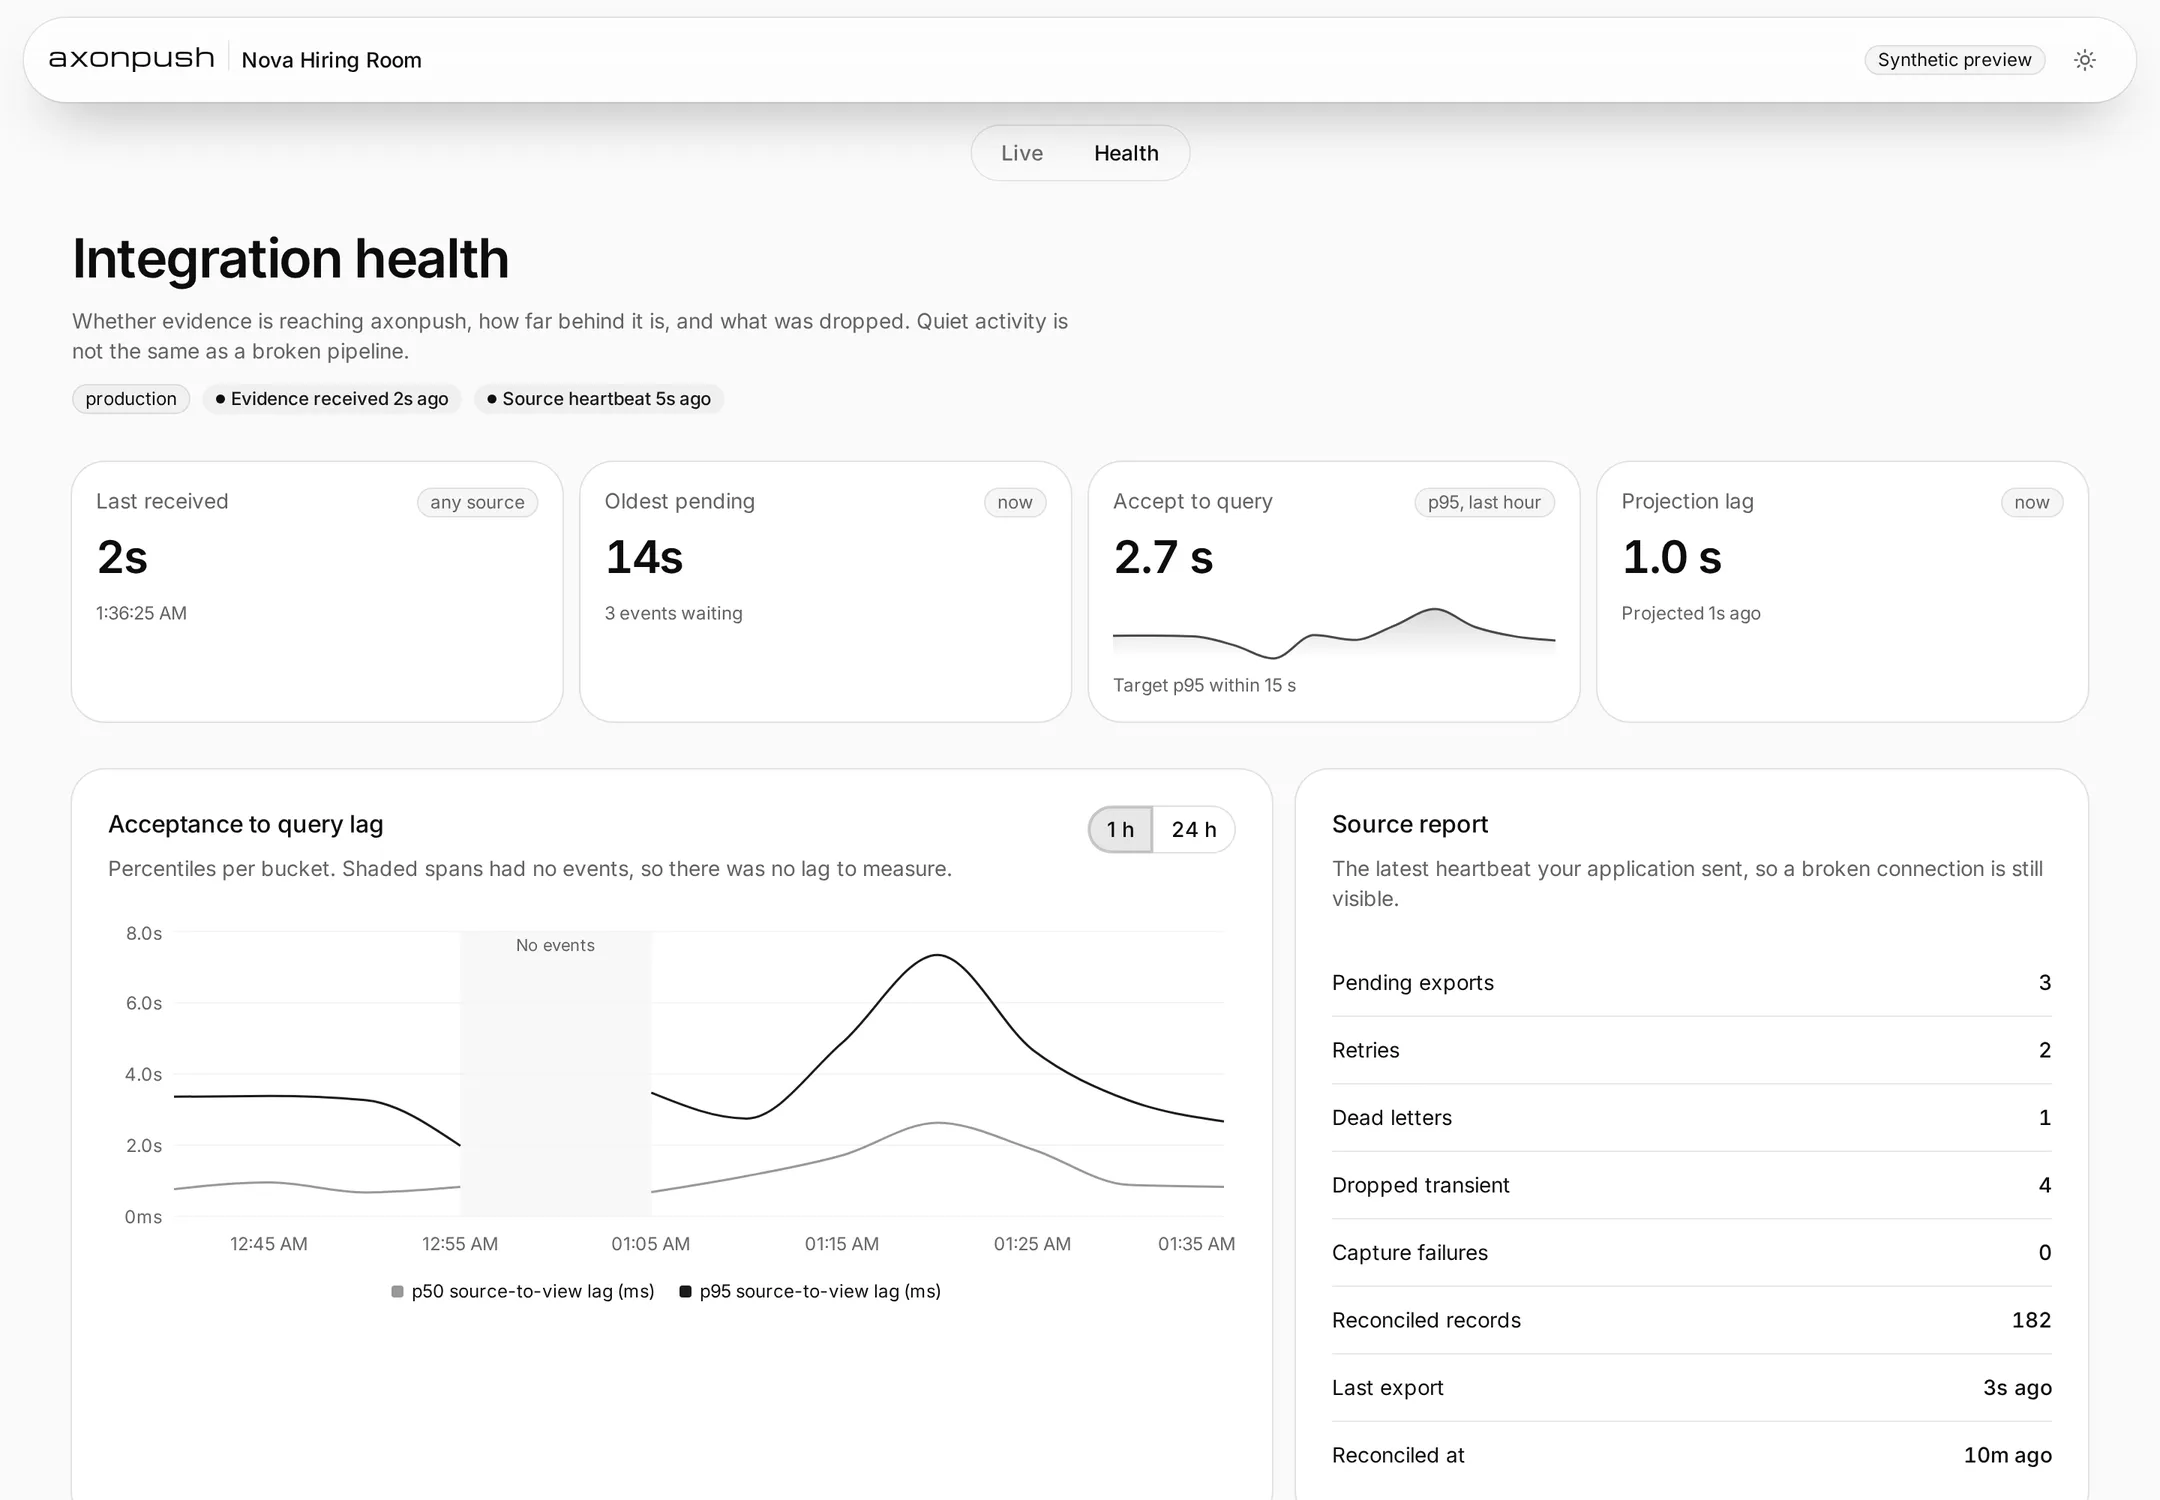Click the 2.7 s accept to query value
Image resolution: width=2160 pixels, height=1500 pixels.
tap(1163, 558)
